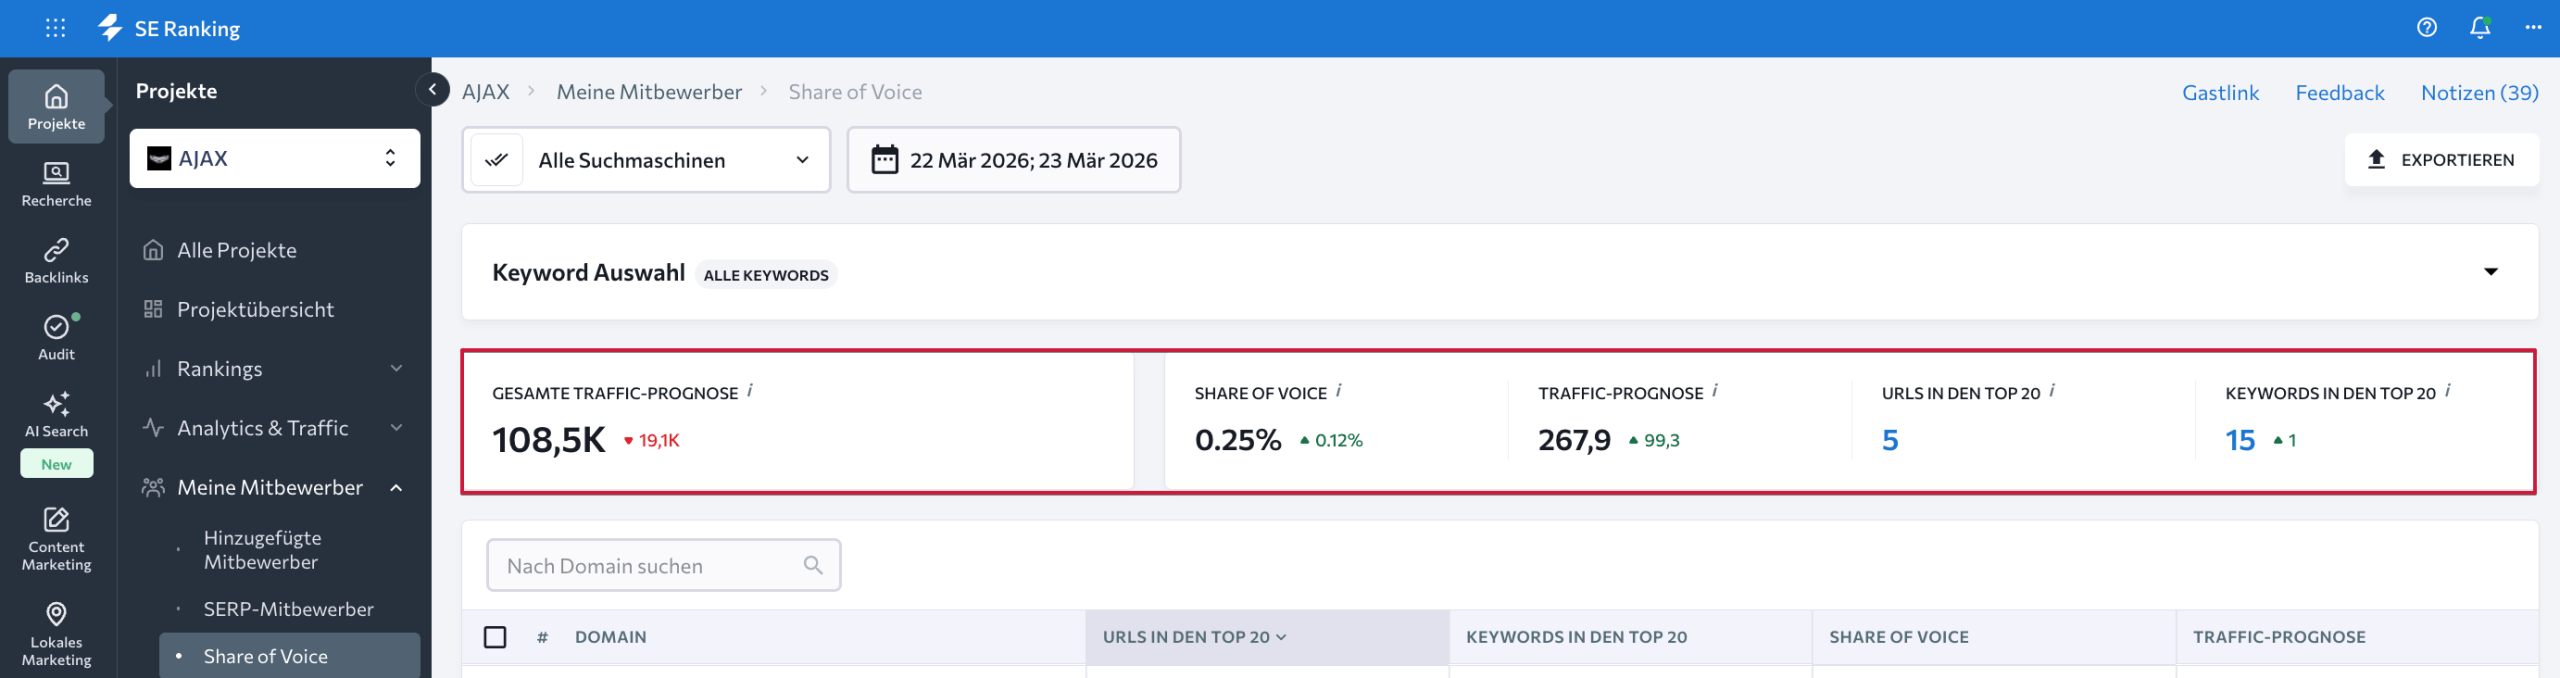2560x678 pixels.
Task: Open the Gastlink link
Action: point(2220,93)
